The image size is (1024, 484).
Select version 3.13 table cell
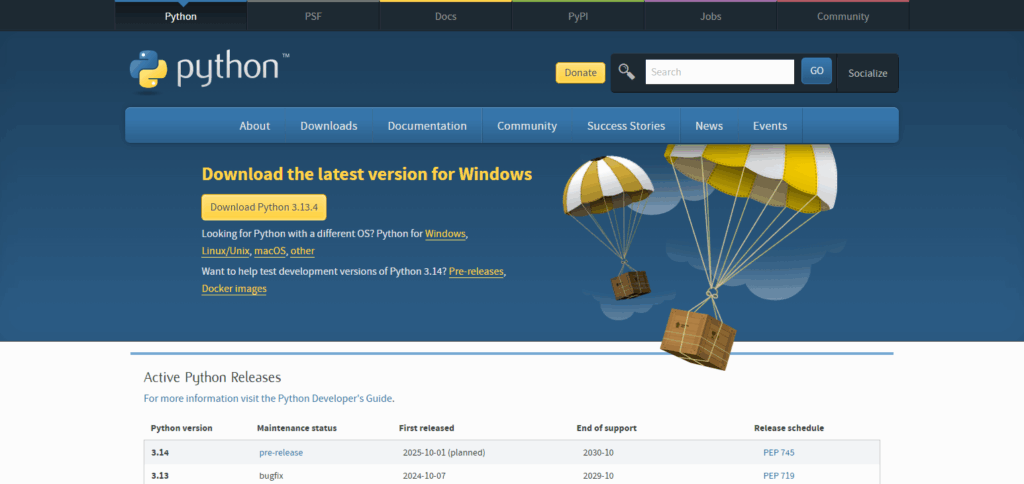tap(160, 476)
